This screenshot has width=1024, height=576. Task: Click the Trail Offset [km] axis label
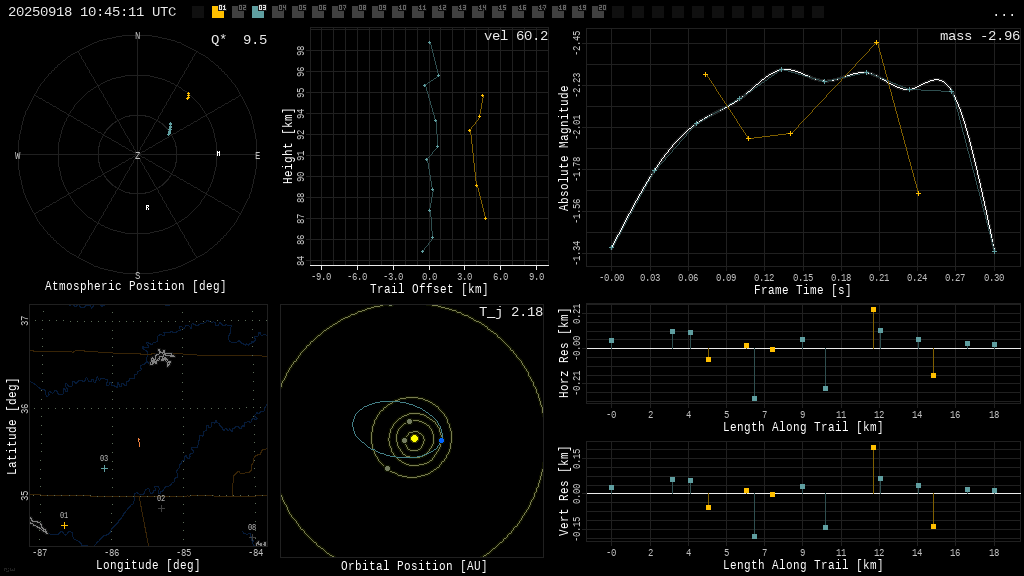pos(429,289)
